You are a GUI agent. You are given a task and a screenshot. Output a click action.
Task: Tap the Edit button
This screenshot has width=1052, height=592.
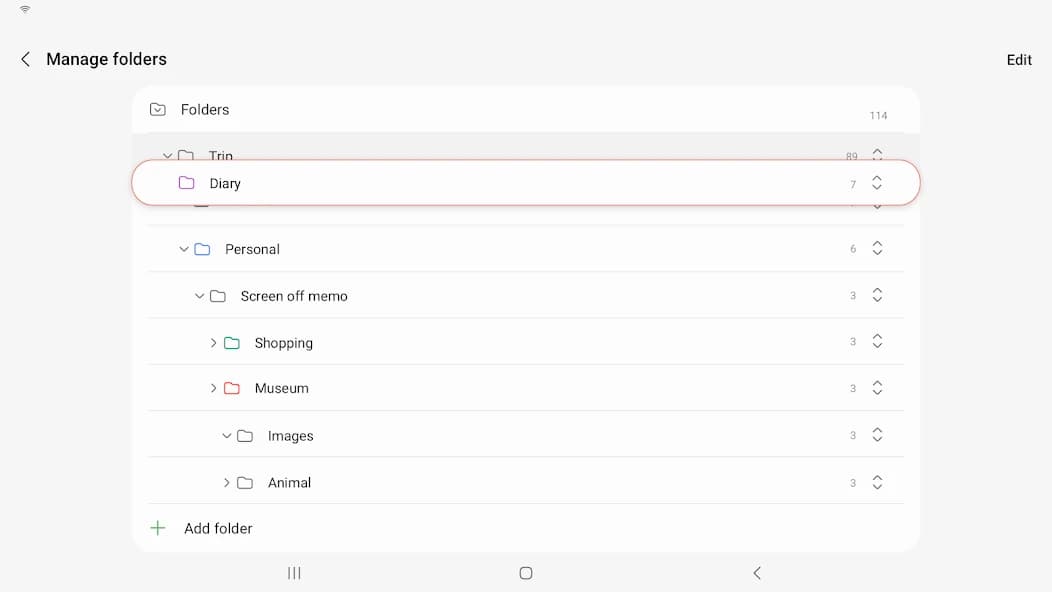pos(1019,59)
